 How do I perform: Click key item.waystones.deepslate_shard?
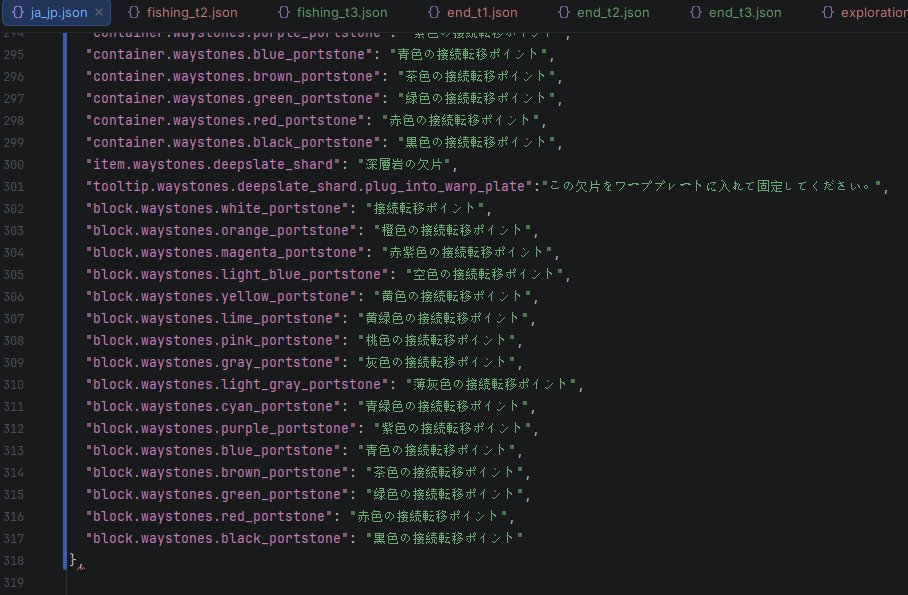pos(213,165)
